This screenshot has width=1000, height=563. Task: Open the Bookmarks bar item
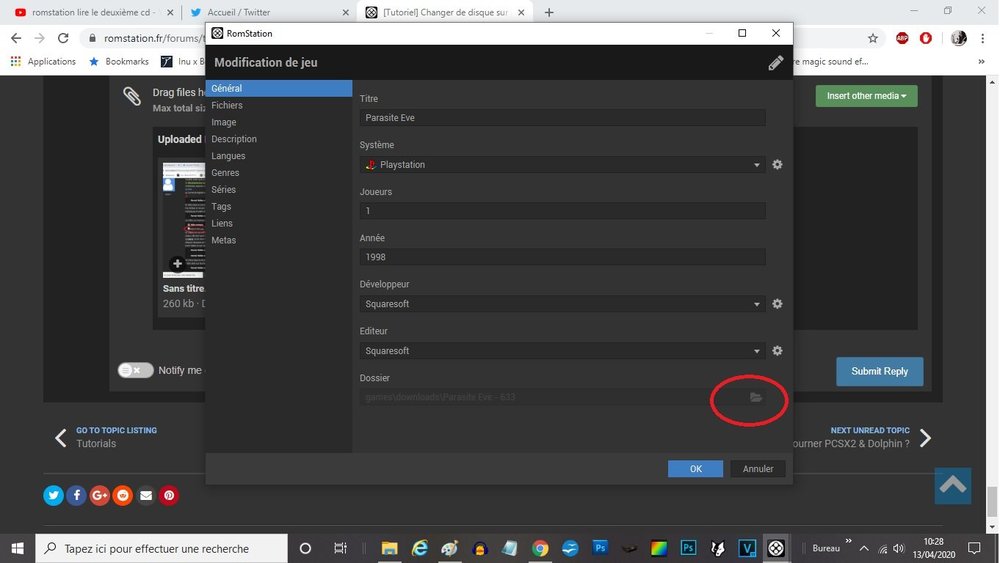(119, 62)
